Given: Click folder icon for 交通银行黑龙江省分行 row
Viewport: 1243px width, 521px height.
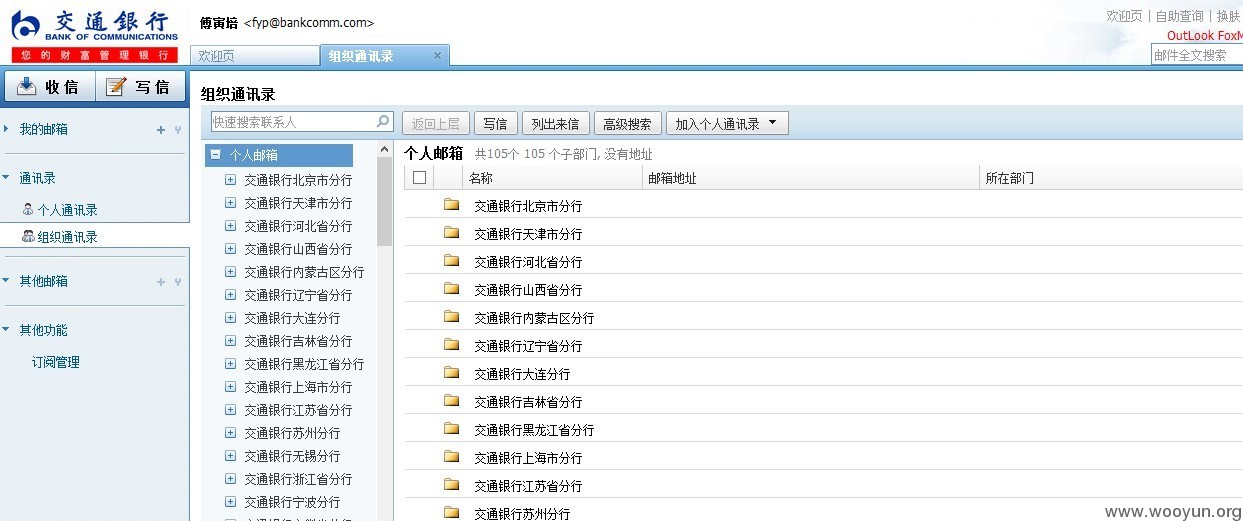Looking at the screenshot, I should (x=451, y=429).
